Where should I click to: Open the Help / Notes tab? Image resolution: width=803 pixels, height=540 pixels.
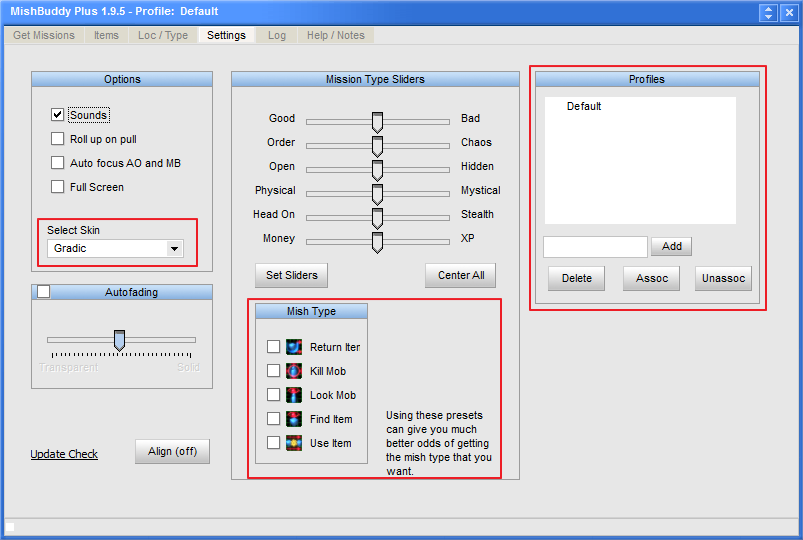[x=336, y=35]
